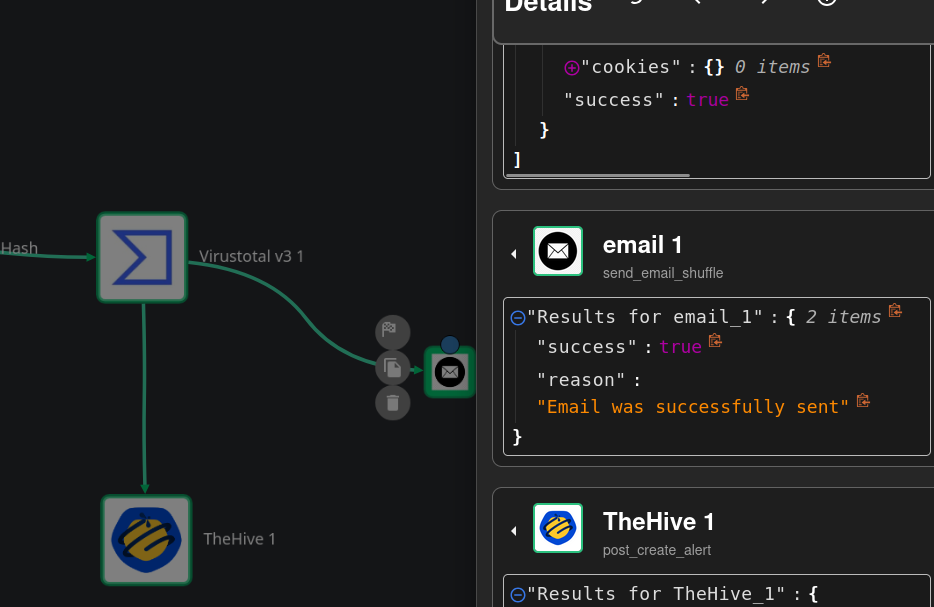
Task: Copy the email "success" value
Action: (x=715, y=341)
